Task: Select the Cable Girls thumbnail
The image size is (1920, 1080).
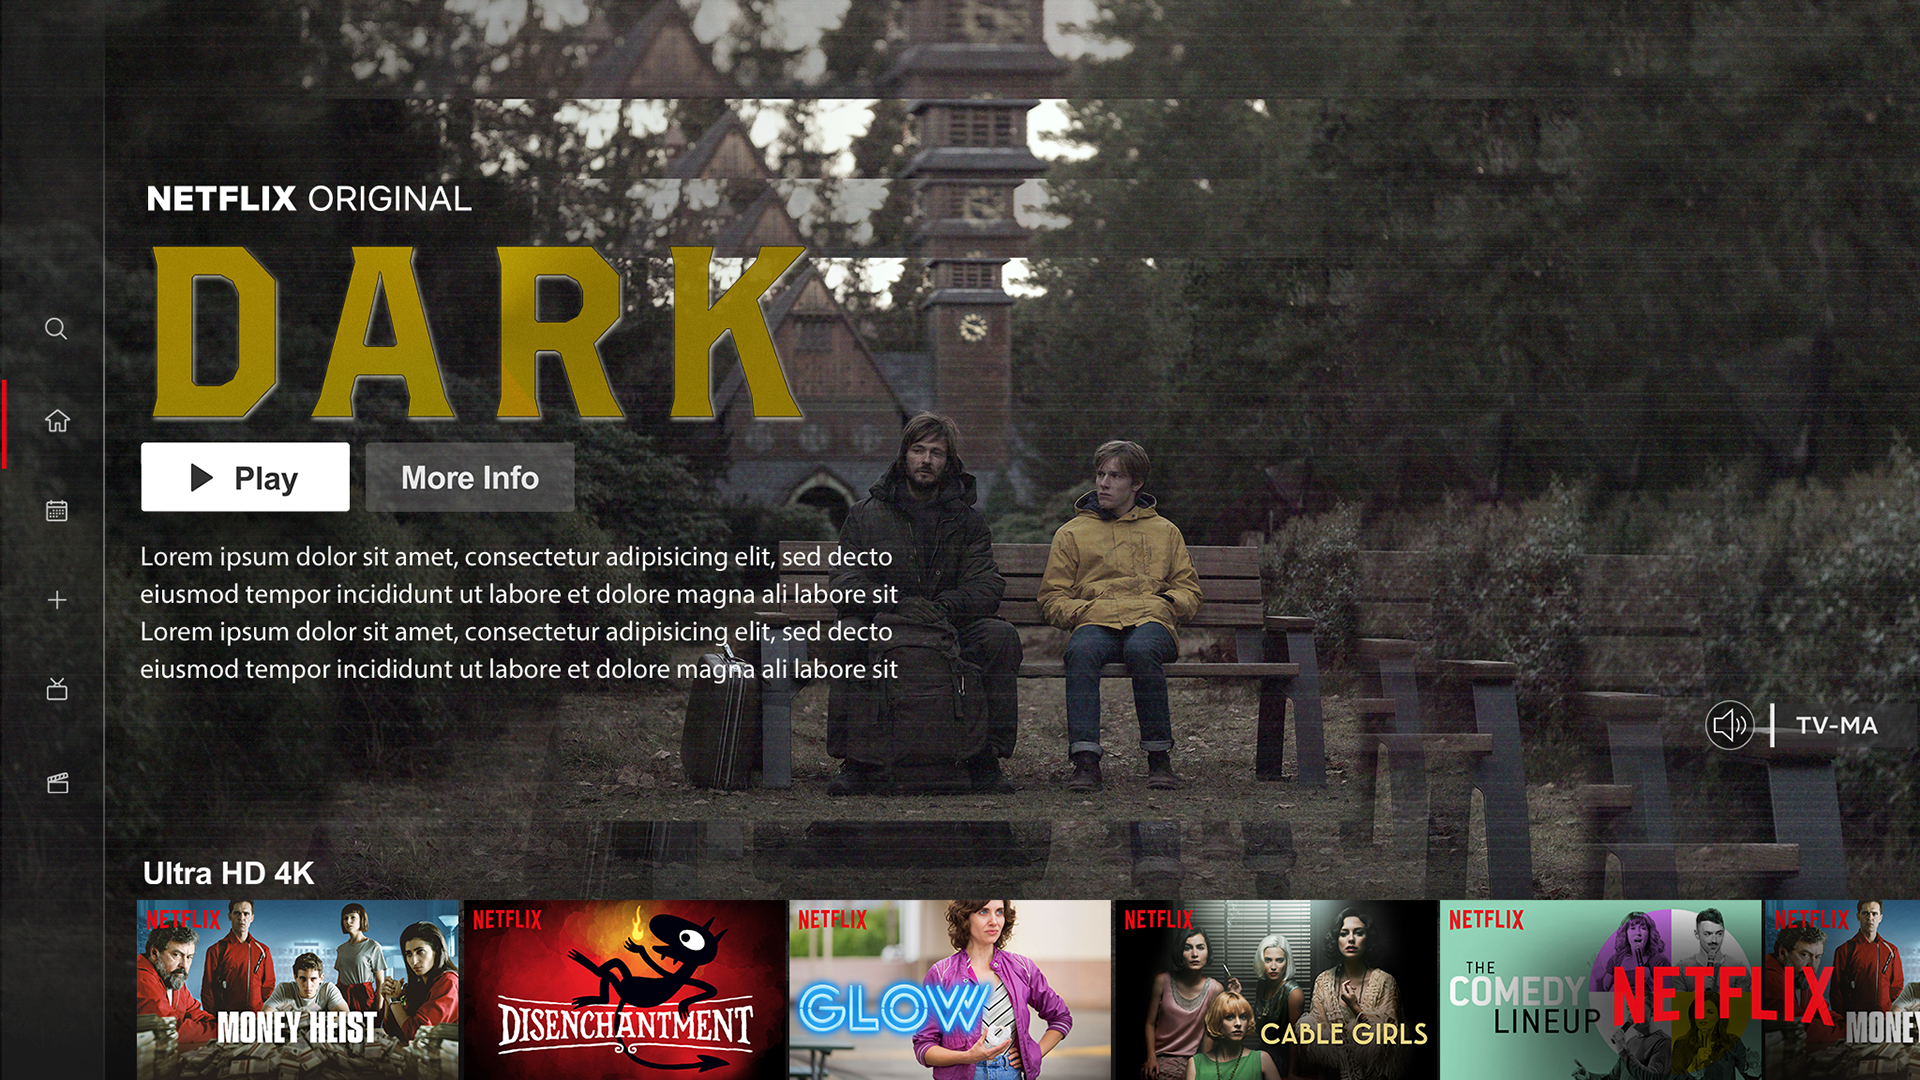Action: [x=1275, y=989]
